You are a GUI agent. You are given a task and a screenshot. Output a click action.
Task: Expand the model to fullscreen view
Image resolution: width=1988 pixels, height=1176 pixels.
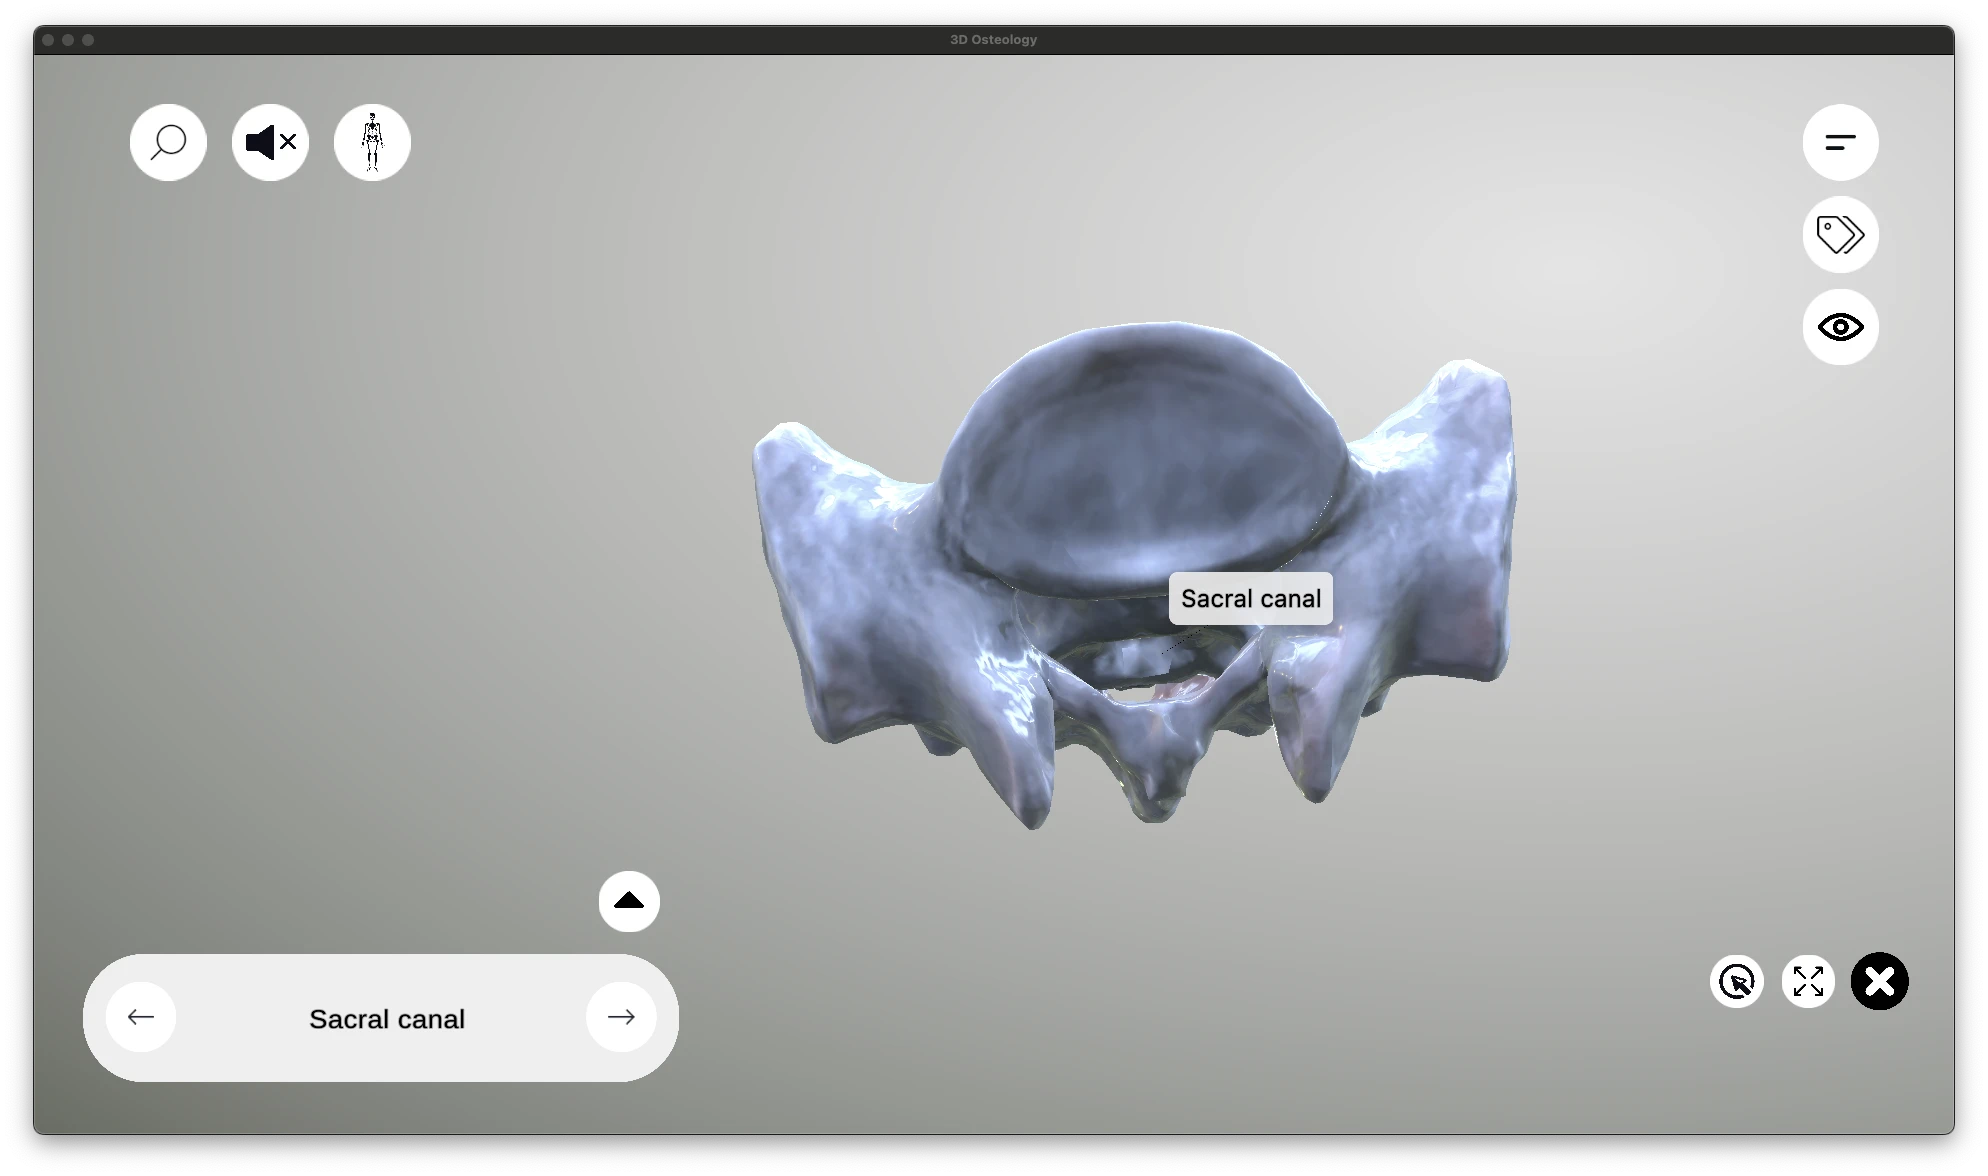[1808, 981]
